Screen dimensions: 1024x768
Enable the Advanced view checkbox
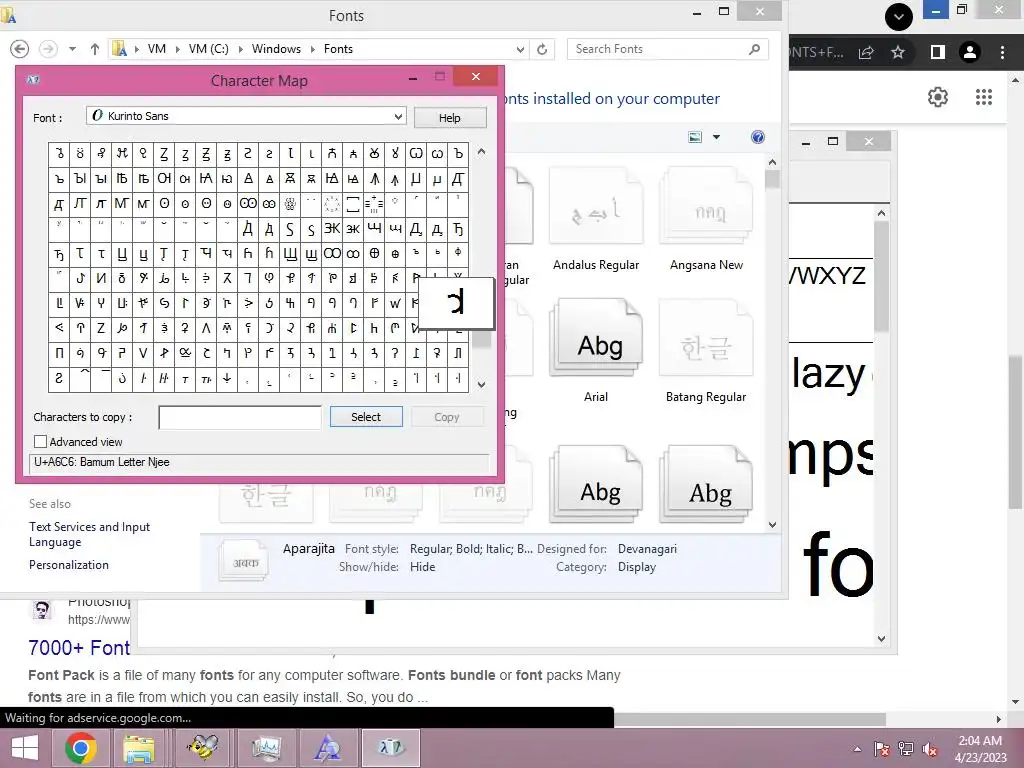click(40, 441)
